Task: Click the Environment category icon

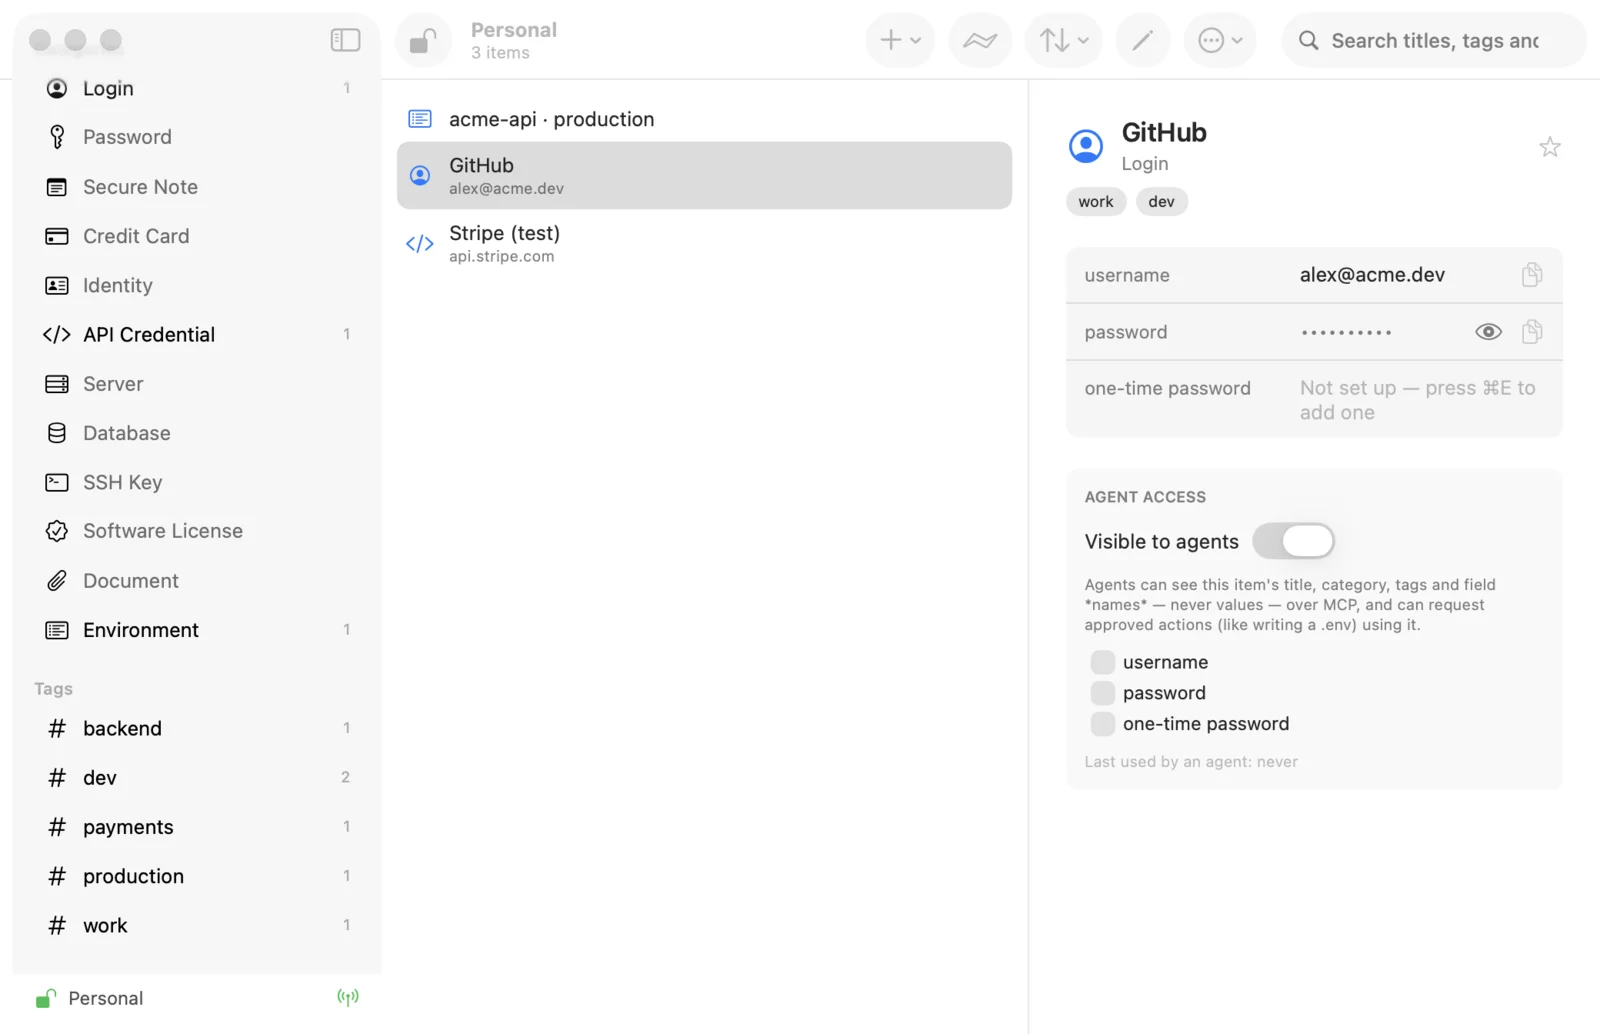Action: pos(57,630)
